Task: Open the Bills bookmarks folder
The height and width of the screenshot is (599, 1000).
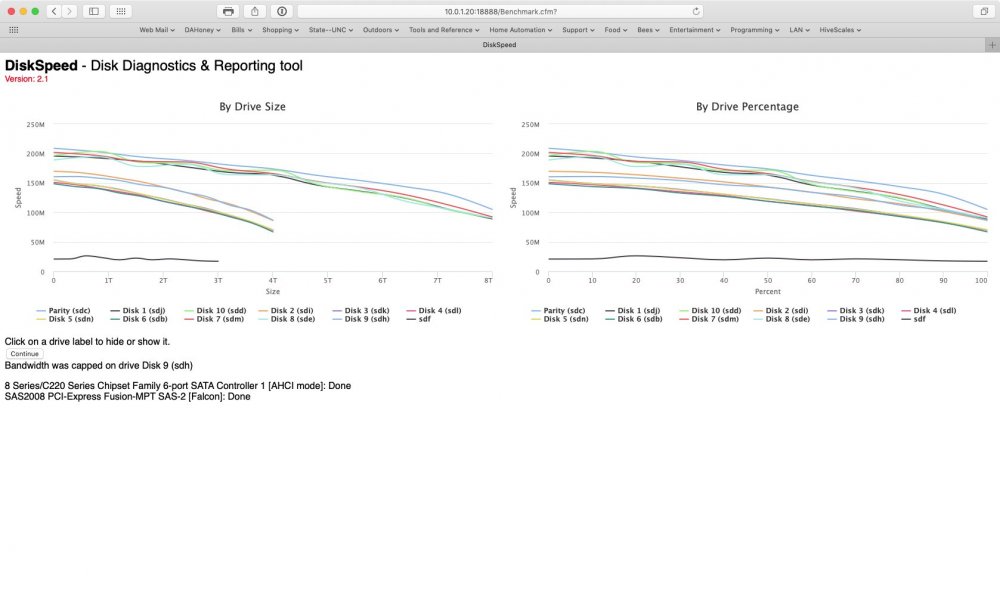Action: [x=242, y=30]
